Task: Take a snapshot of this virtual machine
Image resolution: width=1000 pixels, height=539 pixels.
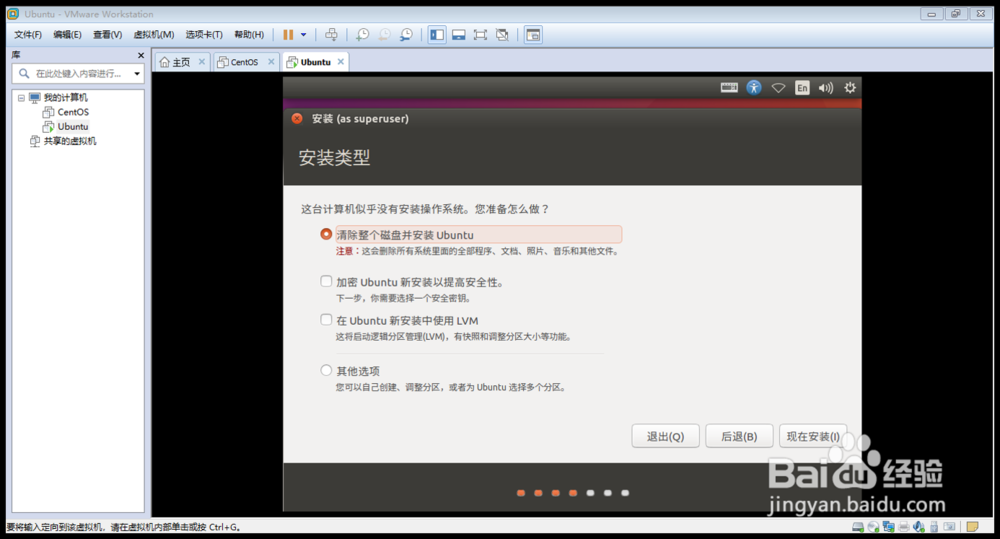Action: [x=362, y=34]
